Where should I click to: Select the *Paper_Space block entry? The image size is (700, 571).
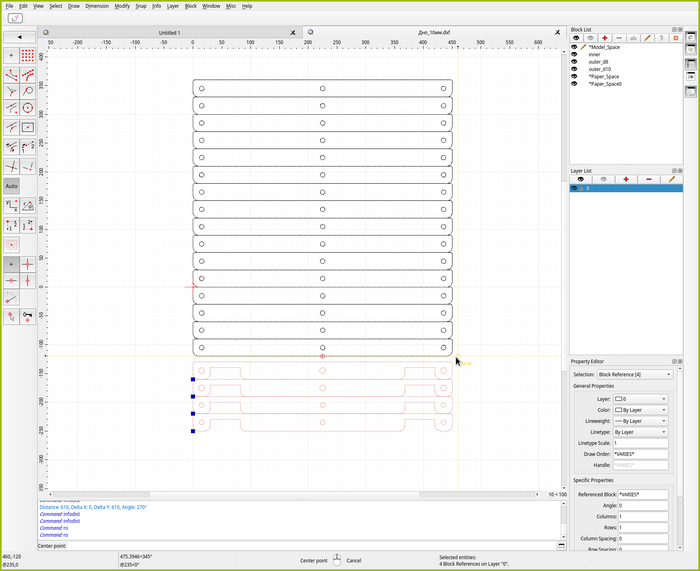click(x=603, y=76)
